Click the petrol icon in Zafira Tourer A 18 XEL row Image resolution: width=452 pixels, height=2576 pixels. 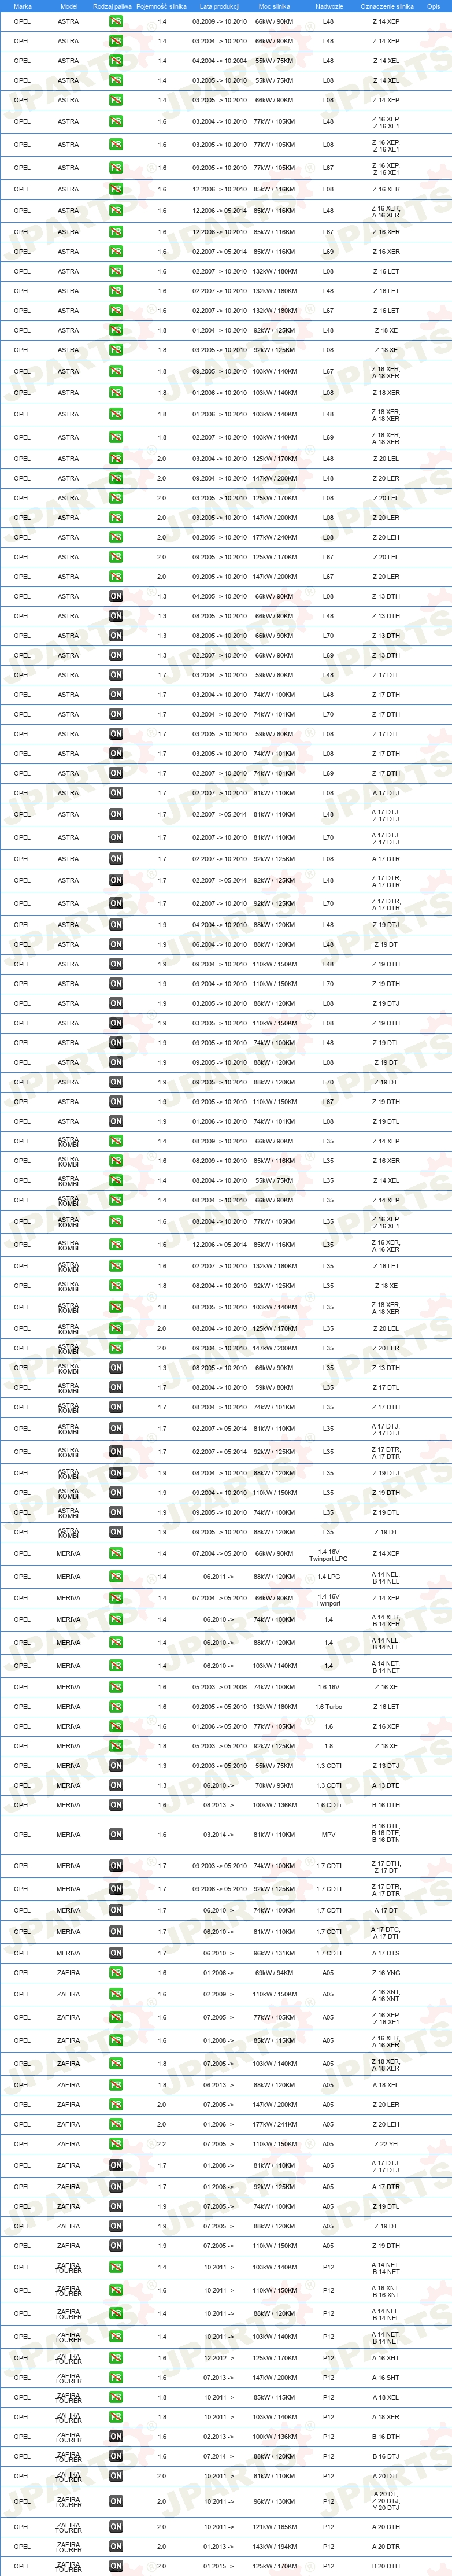point(116,2397)
